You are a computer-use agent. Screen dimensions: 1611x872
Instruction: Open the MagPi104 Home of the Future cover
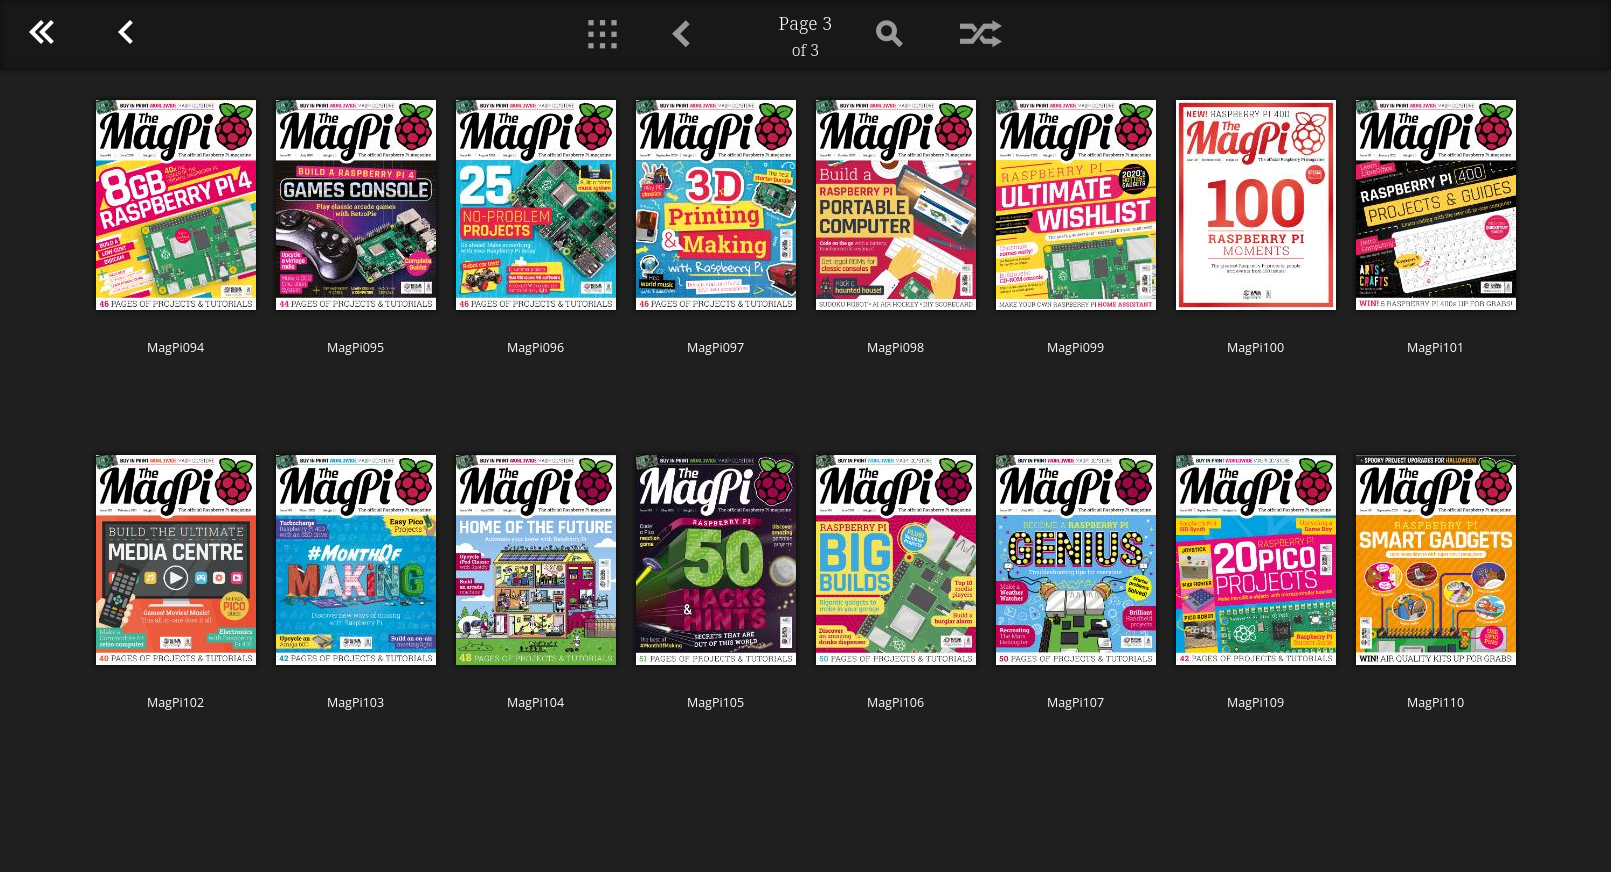point(536,560)
